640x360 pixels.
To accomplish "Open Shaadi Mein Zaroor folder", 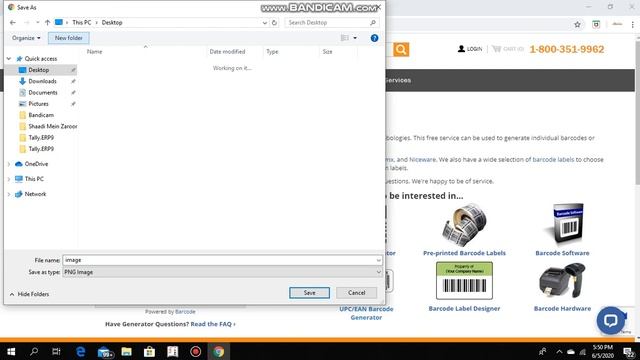I will click(x=53, y=127).
